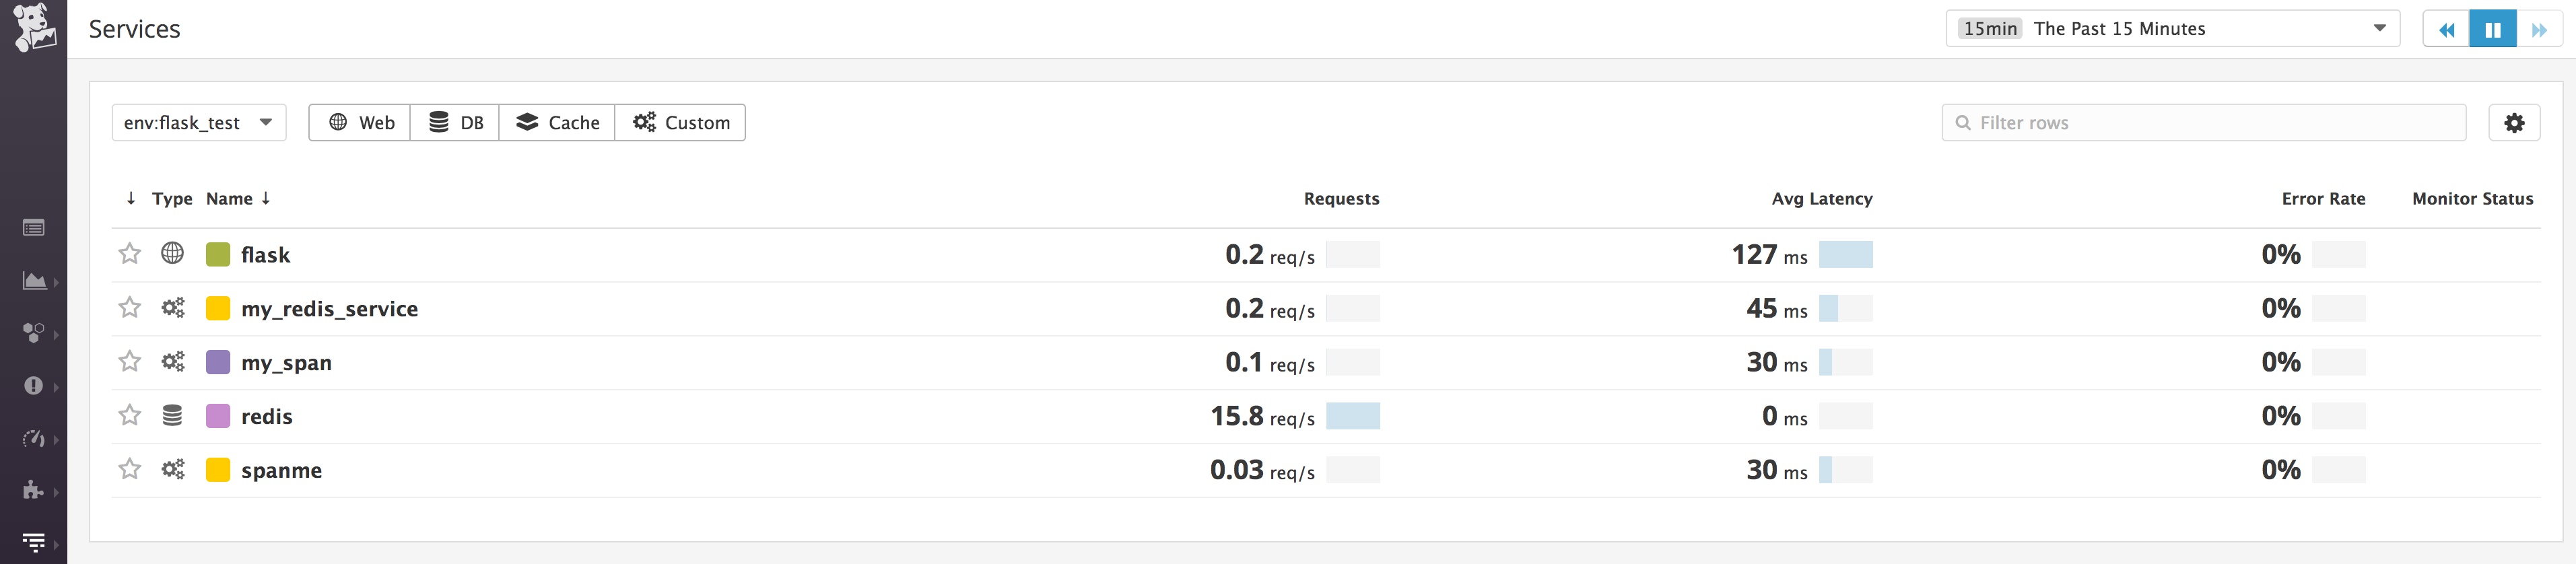Open the env:flask_test dropdown
This screenshot has height=564, width=2576.
click(199, 122)
